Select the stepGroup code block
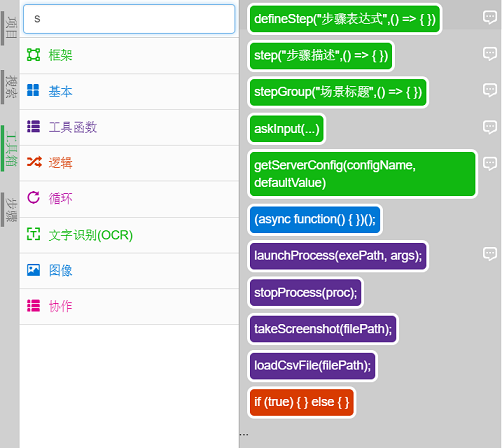Viewport: 502px width, 448px height. (x=338, y=92)
